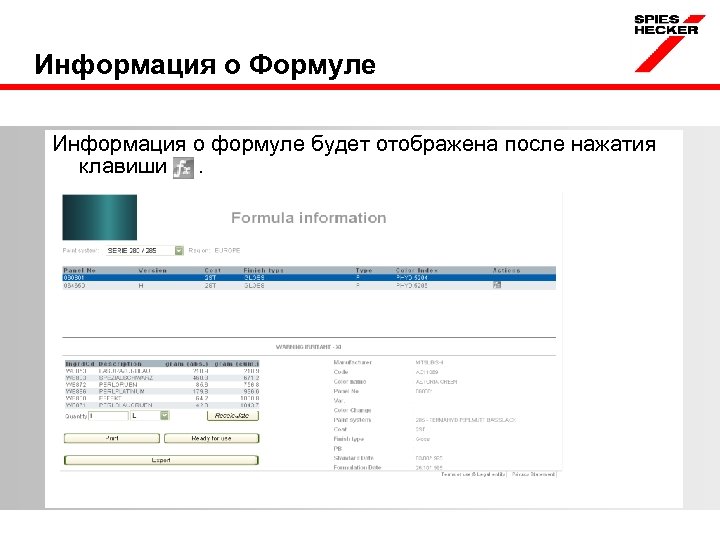Click the slide title Информация о Формуле

205,64
